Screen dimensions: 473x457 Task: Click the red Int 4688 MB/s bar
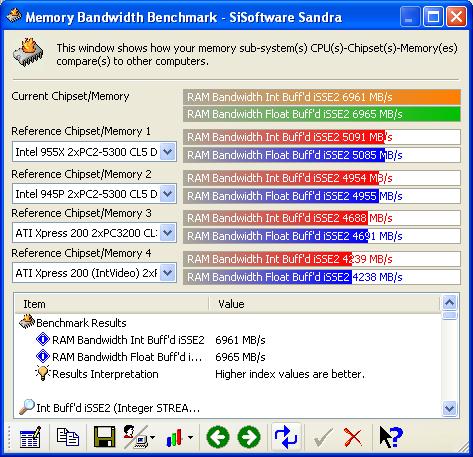click(x=322, y=218)
